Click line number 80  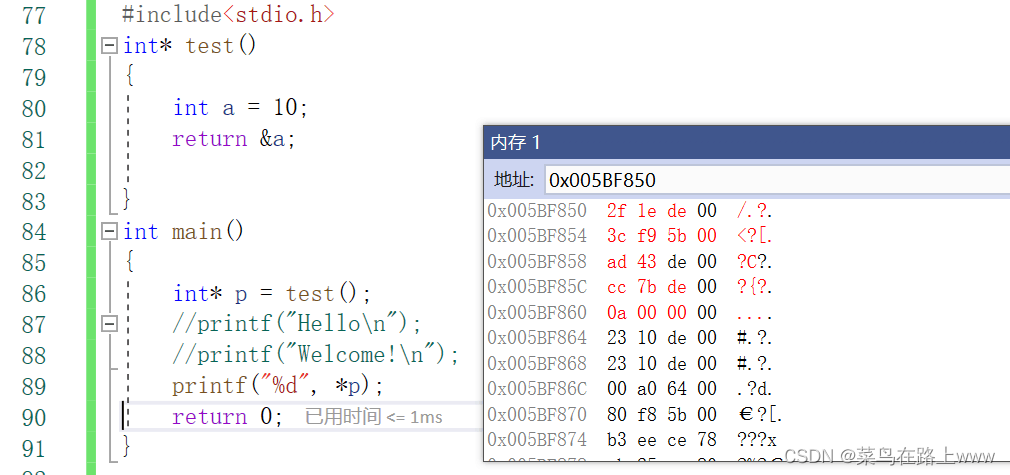click(33, 108)
